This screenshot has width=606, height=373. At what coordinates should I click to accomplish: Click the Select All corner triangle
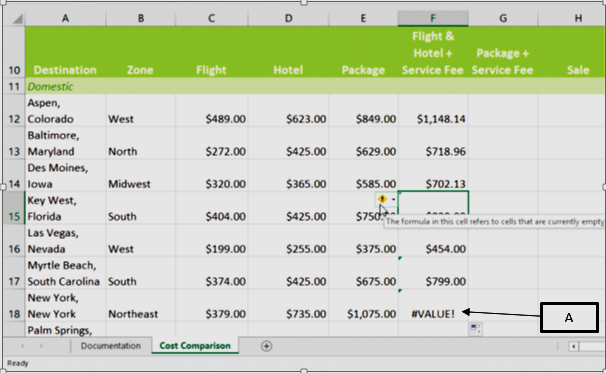coord(17,19)
